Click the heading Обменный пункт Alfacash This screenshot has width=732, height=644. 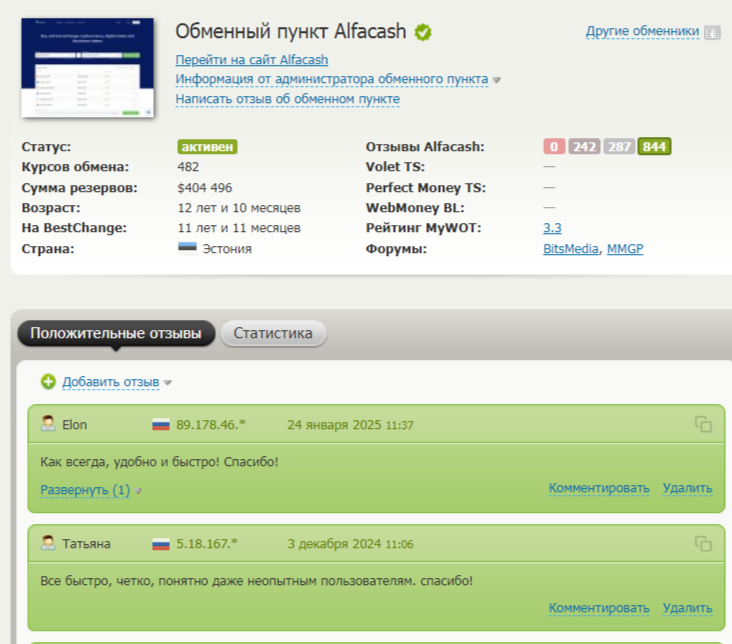pyautogui.click(x=291, y=32)
